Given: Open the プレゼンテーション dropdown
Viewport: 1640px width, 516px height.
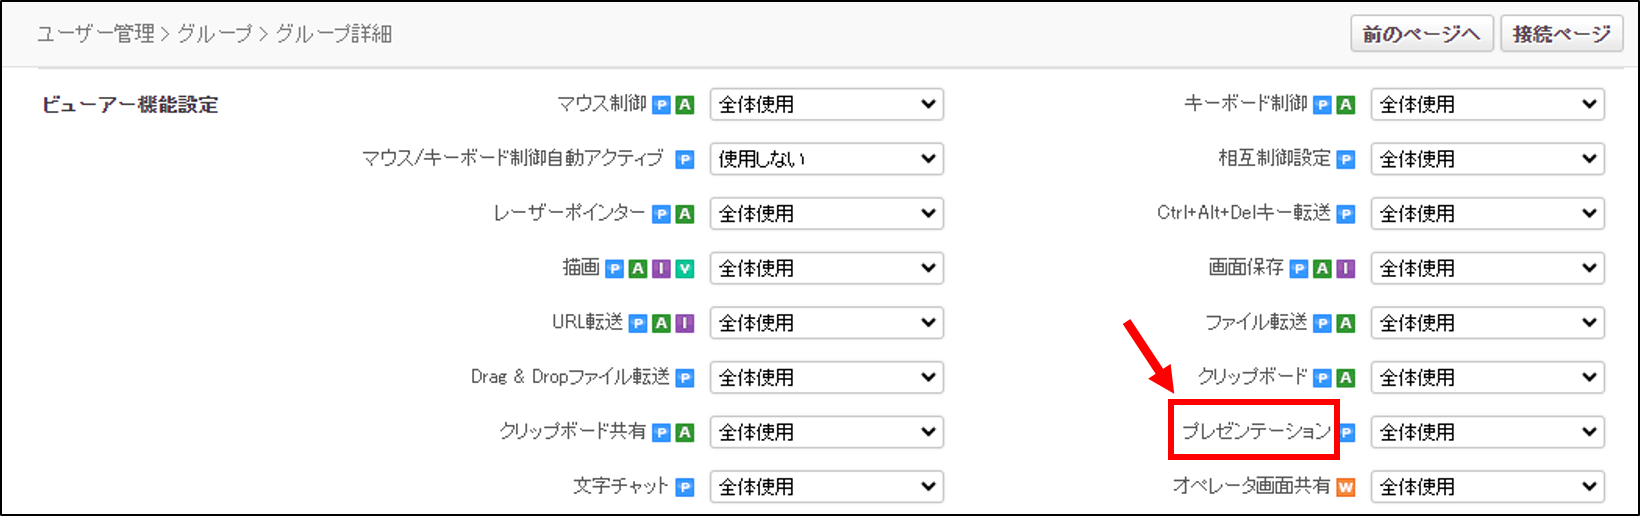Looking at the screenshot, I should coord(1488,432).
